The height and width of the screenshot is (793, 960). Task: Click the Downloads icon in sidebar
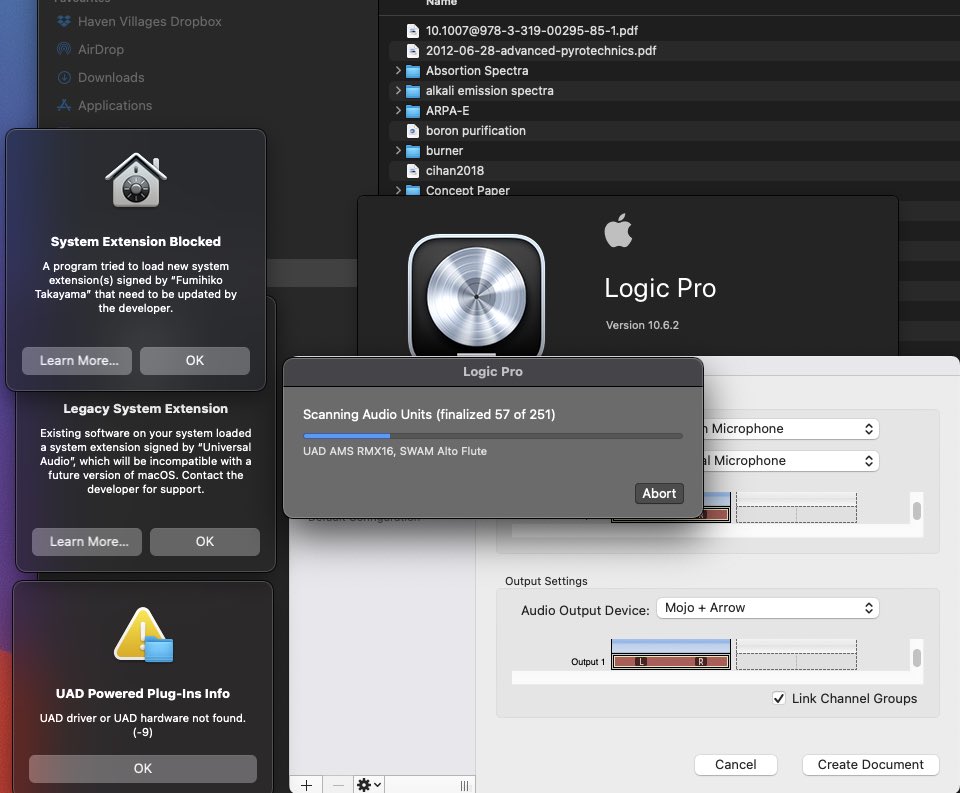coord(64,77)
